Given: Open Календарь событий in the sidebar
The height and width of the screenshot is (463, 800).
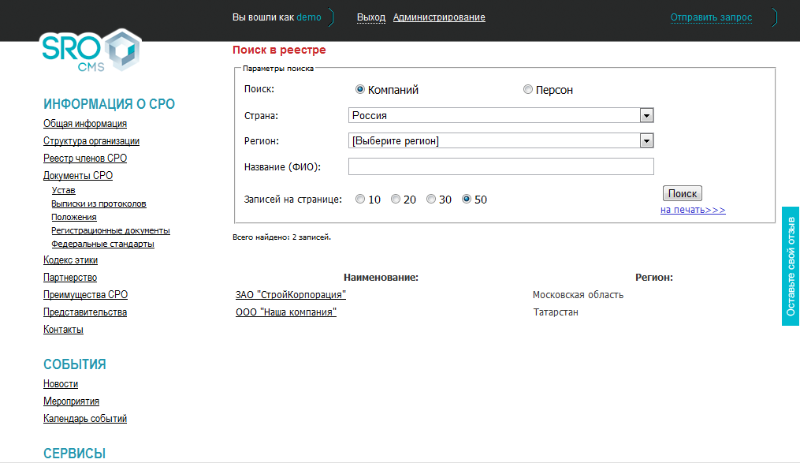Looking at the screenshot, I should [x=85, y=419].
